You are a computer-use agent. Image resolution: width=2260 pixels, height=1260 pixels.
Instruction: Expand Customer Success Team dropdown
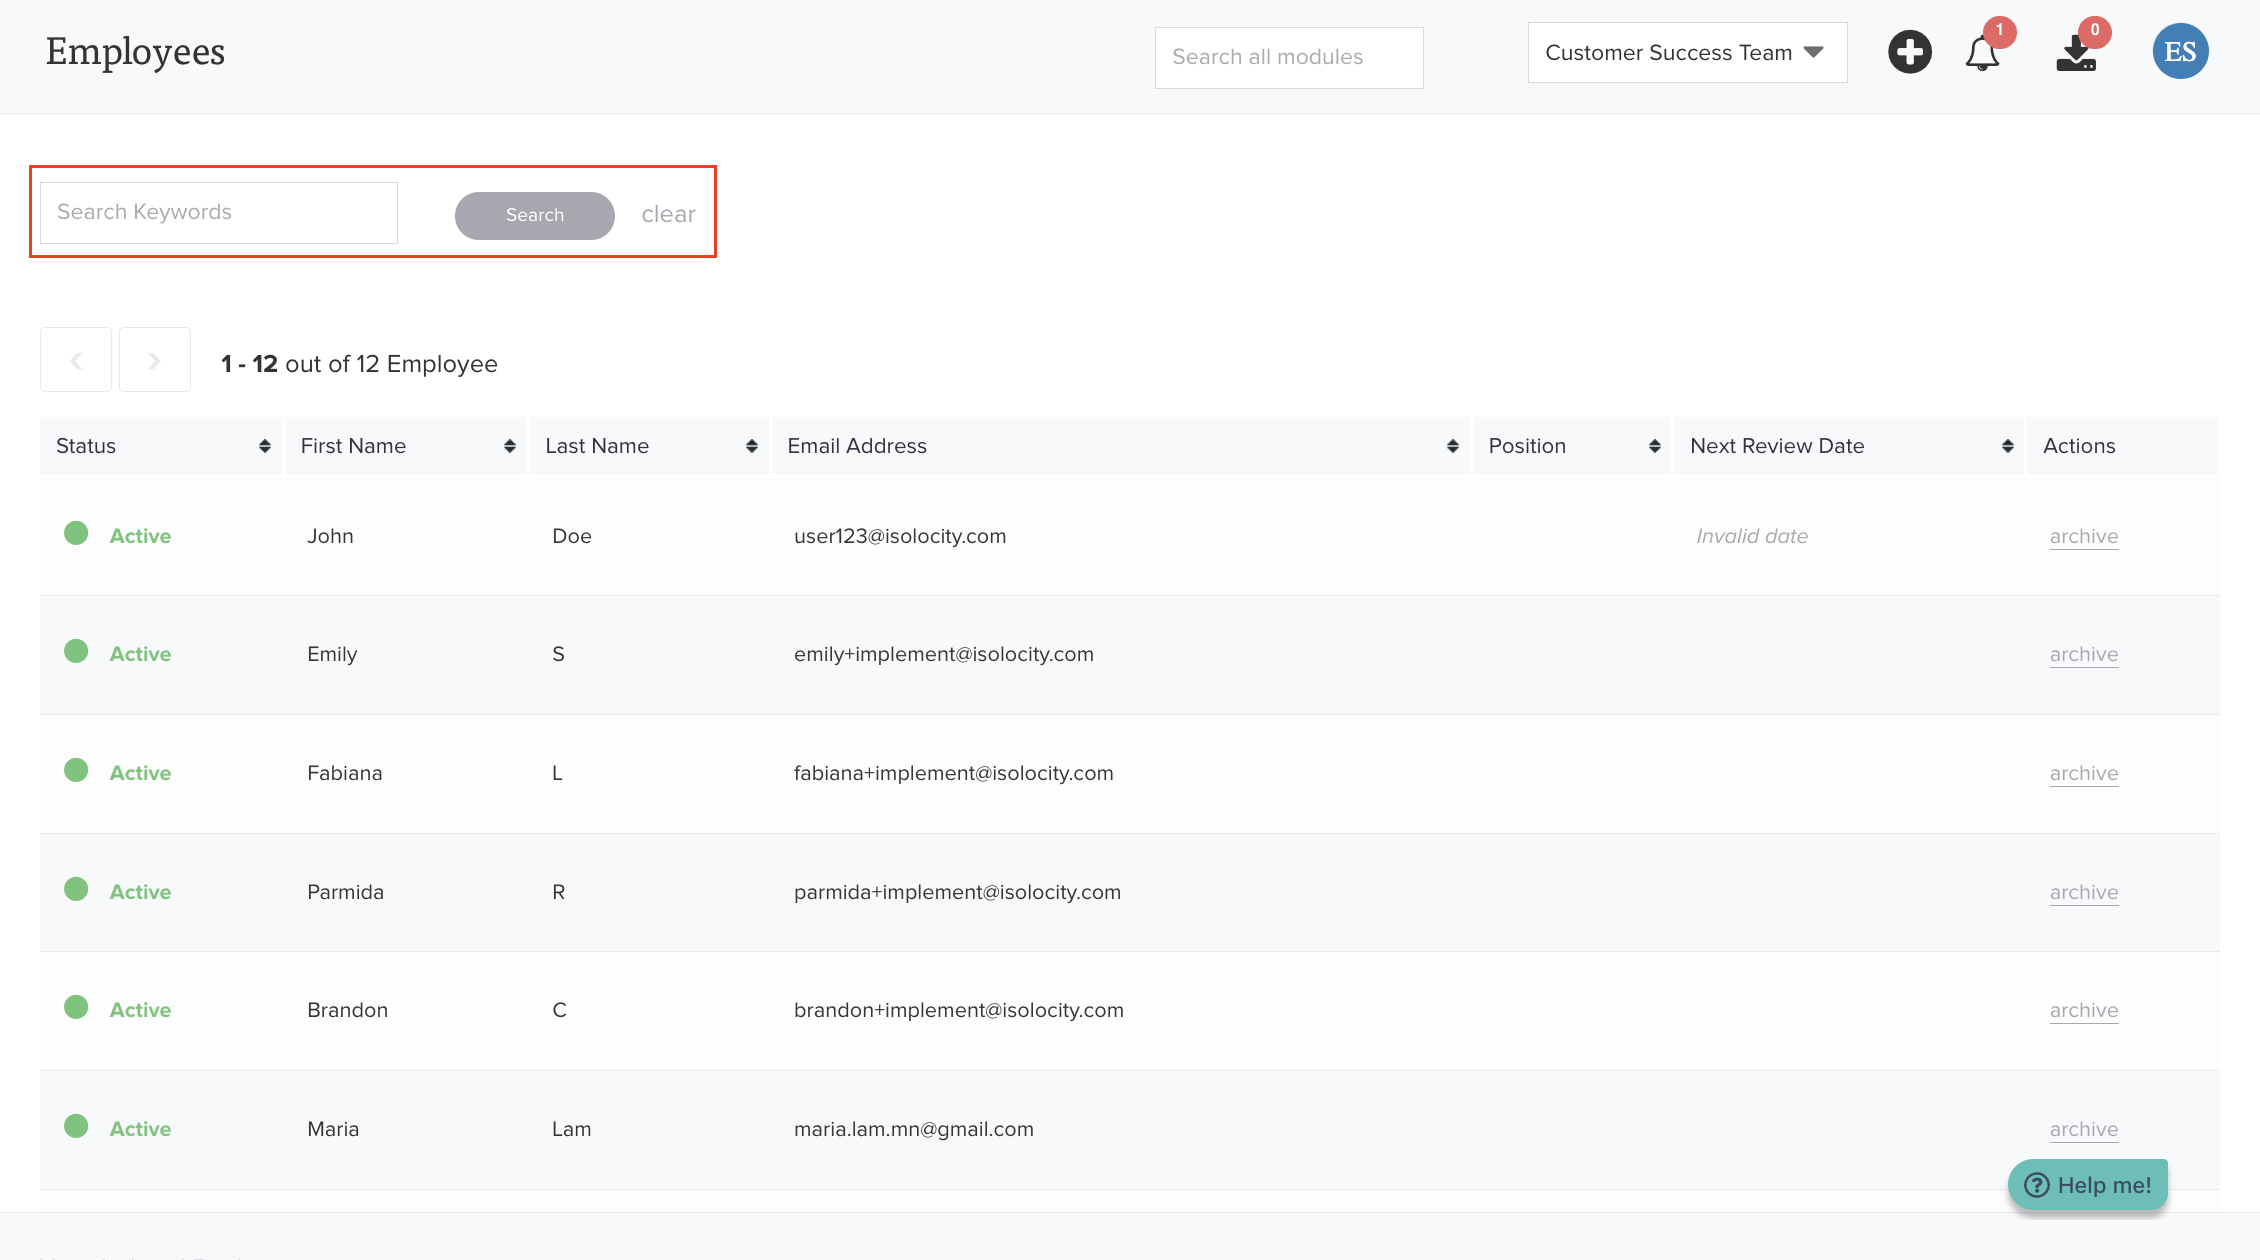[x=1687, y=53]
